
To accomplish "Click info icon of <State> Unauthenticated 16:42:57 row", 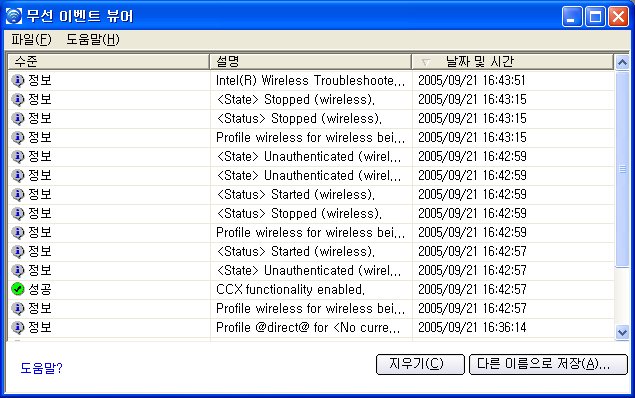I will tap(18, 270).
